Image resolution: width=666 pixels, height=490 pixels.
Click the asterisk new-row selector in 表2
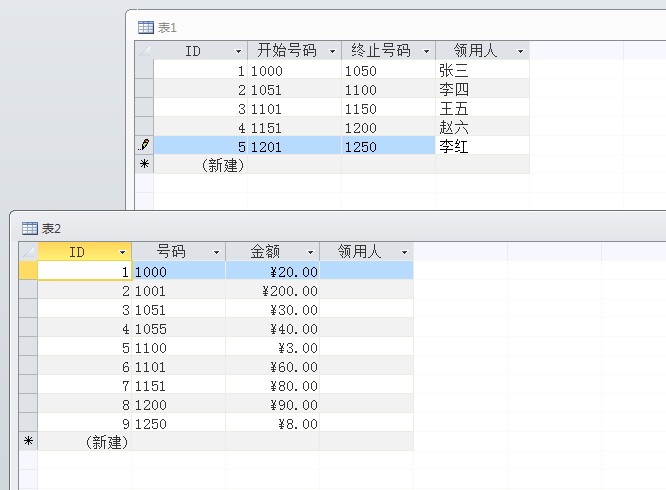tap(28, 441)
